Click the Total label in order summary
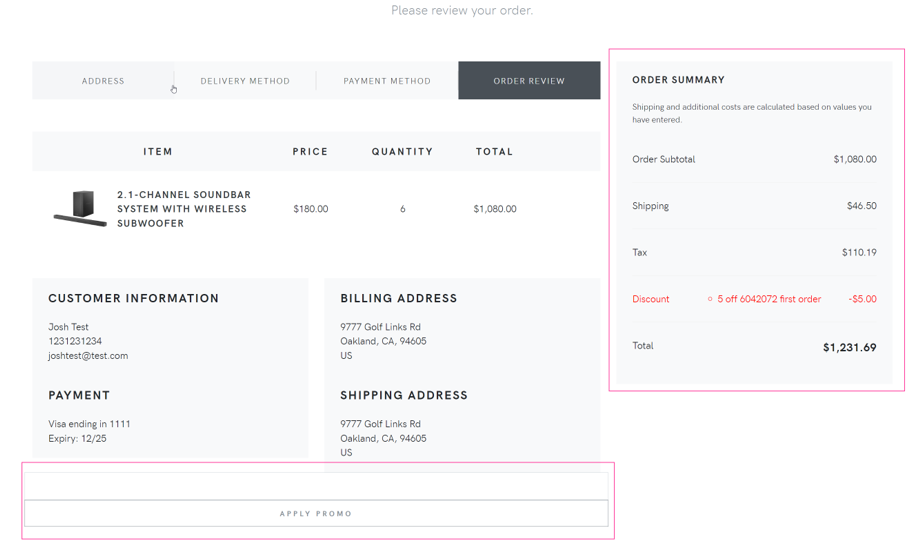909x556 pixels. [643, 346]
